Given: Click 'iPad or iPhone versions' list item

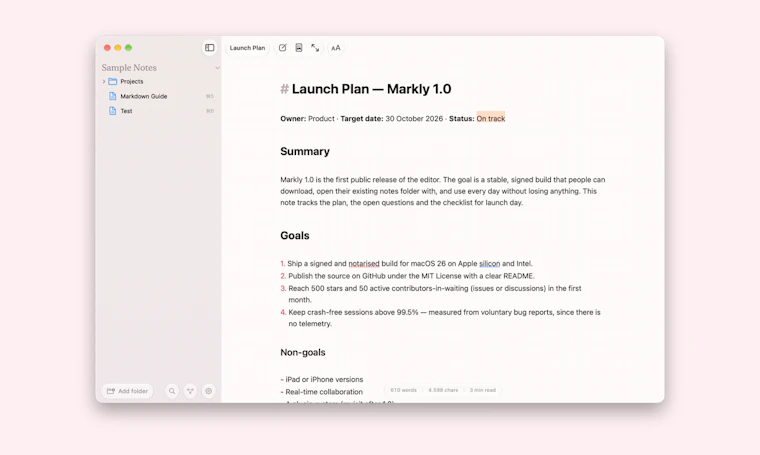Looking at the screenshot, I should click(324, 379).
